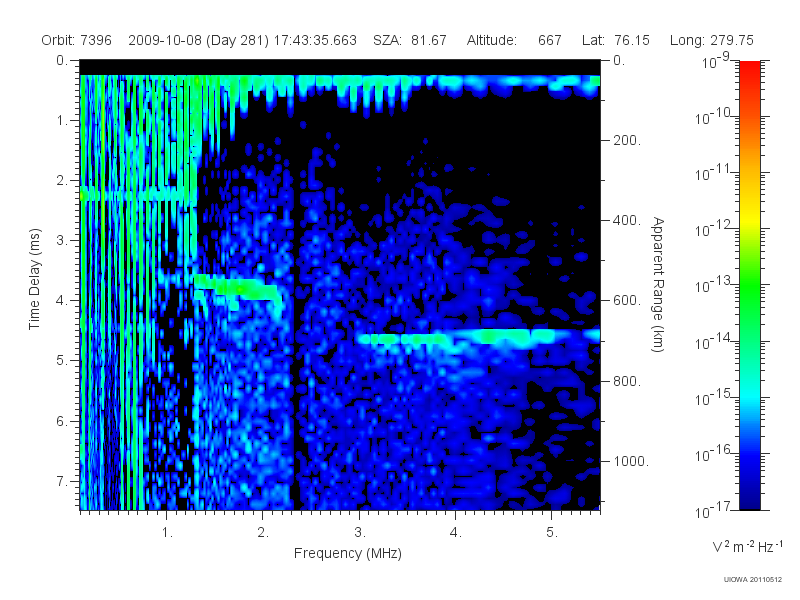Click the '10⁻¹³' colorbar tick label
Screen dimensions: 800x600
click(x=715, y=285)
